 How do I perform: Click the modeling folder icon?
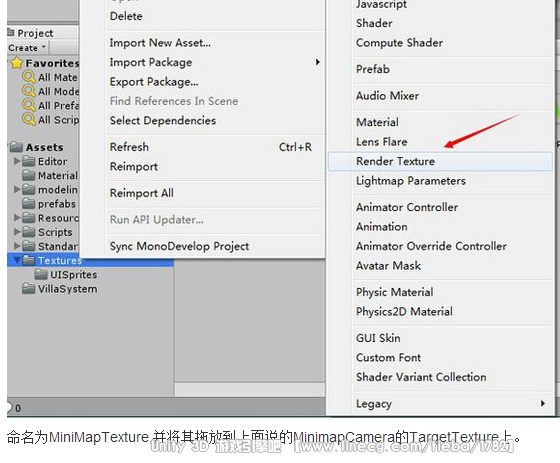coord(29,189)
